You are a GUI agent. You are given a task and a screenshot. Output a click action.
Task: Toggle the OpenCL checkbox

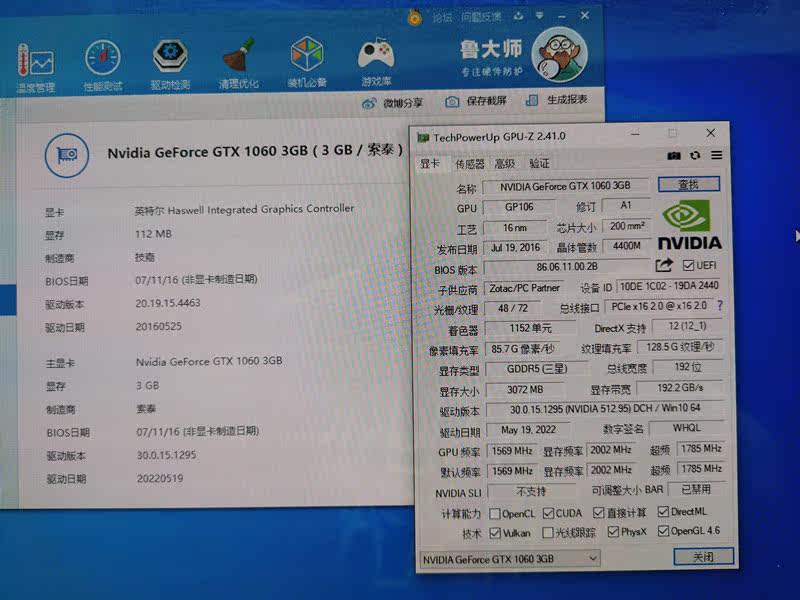pyautogui.click(x=494, y=513)
